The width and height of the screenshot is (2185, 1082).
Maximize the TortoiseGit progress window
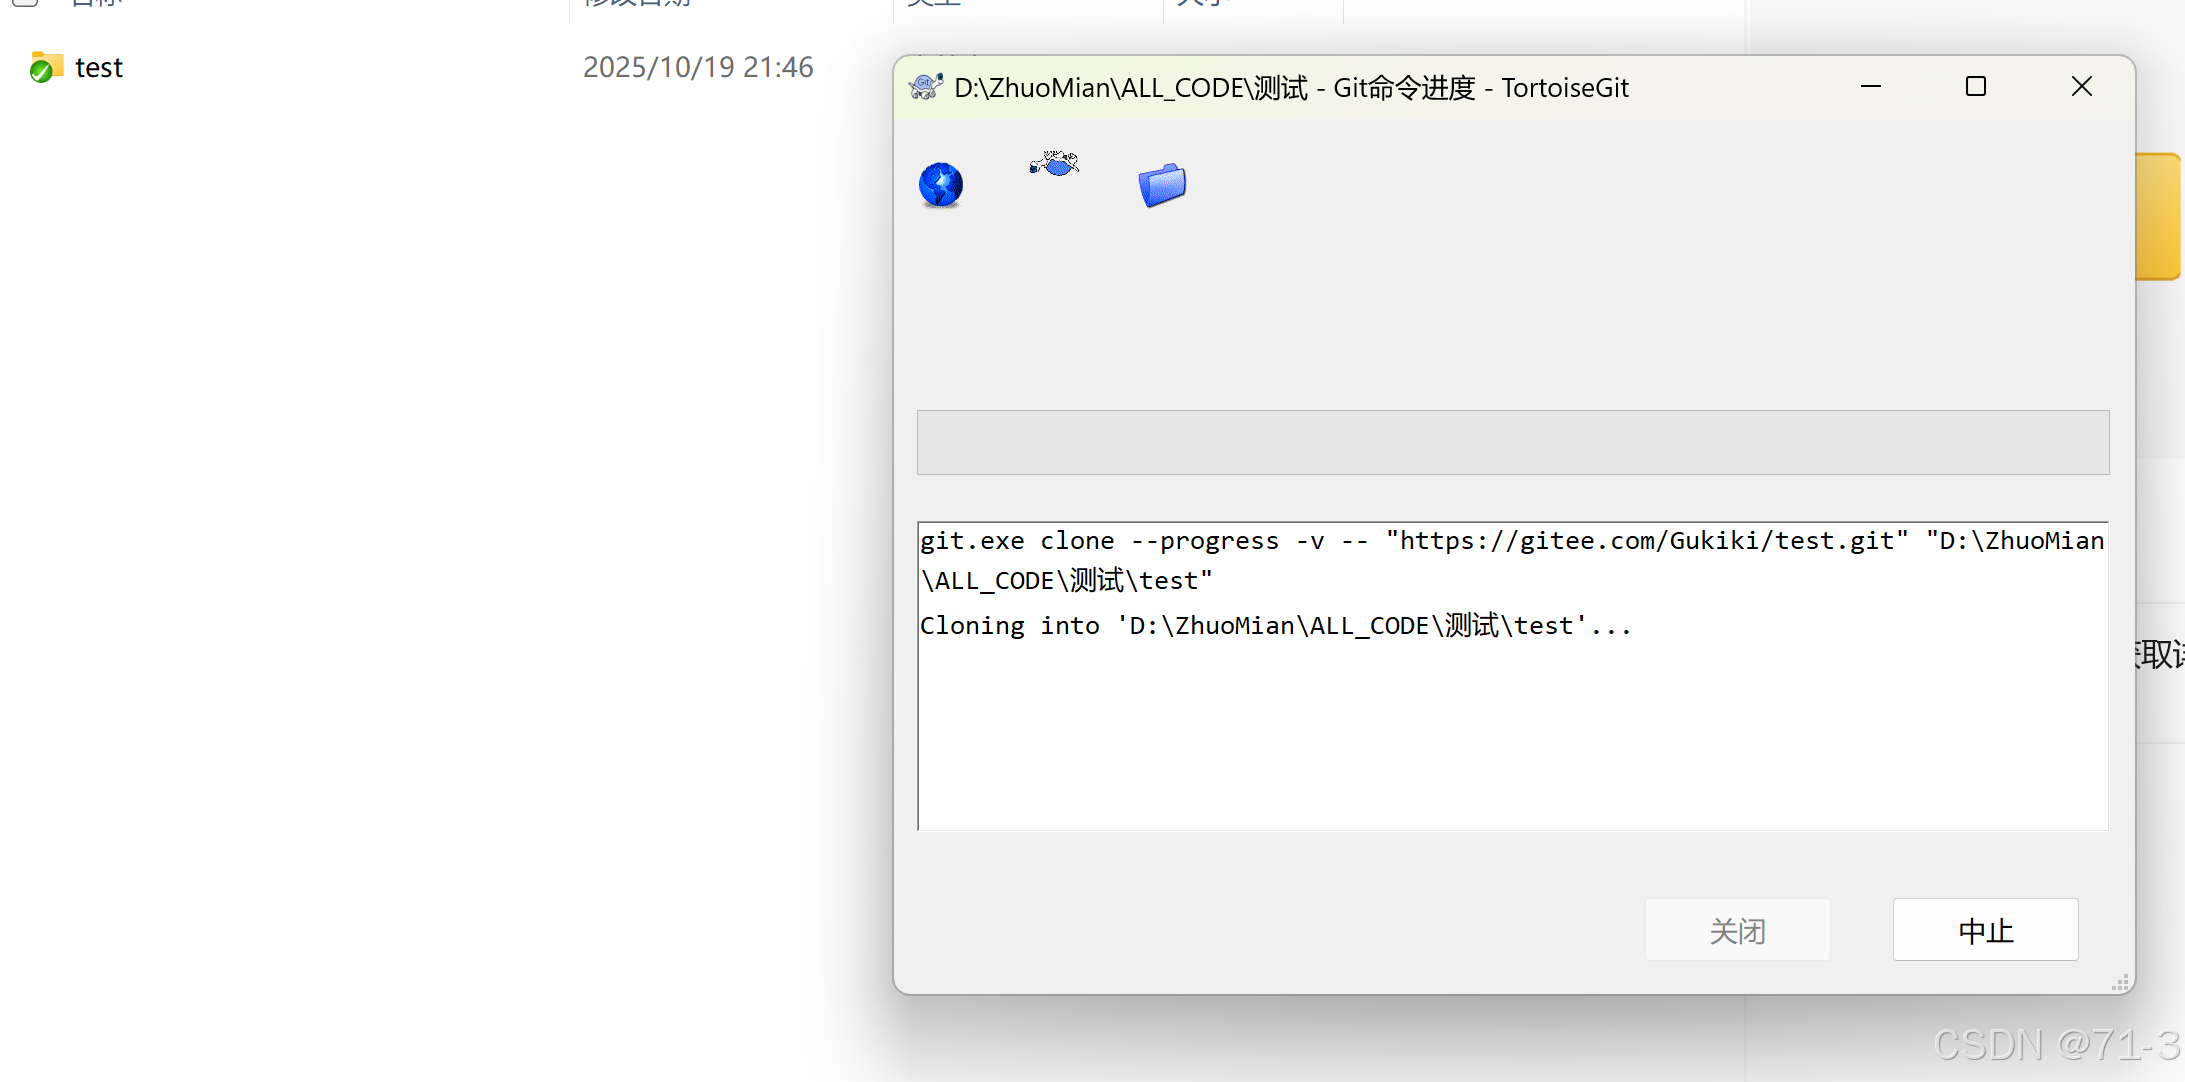1975,87
